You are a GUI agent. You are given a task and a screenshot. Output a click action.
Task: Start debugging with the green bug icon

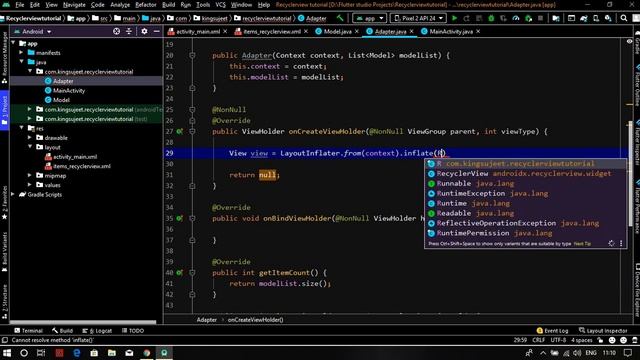point(491,18)
